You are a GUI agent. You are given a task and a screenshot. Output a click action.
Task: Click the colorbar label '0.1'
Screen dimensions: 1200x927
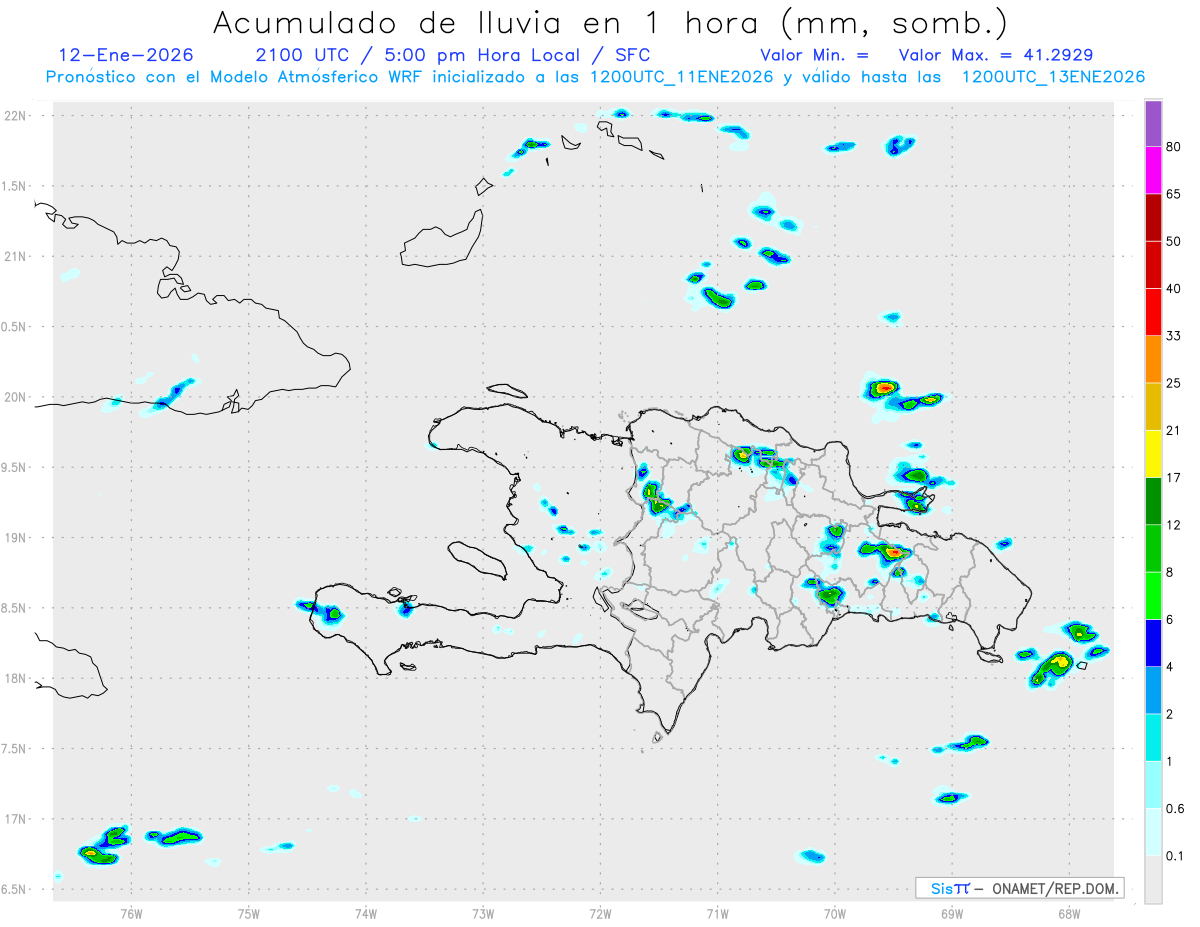1176,855
